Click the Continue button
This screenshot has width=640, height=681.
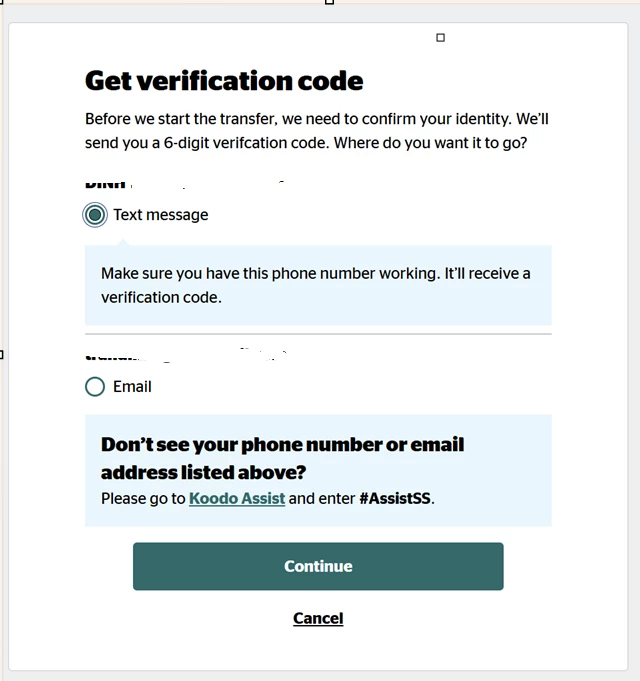tap(318, 566)
